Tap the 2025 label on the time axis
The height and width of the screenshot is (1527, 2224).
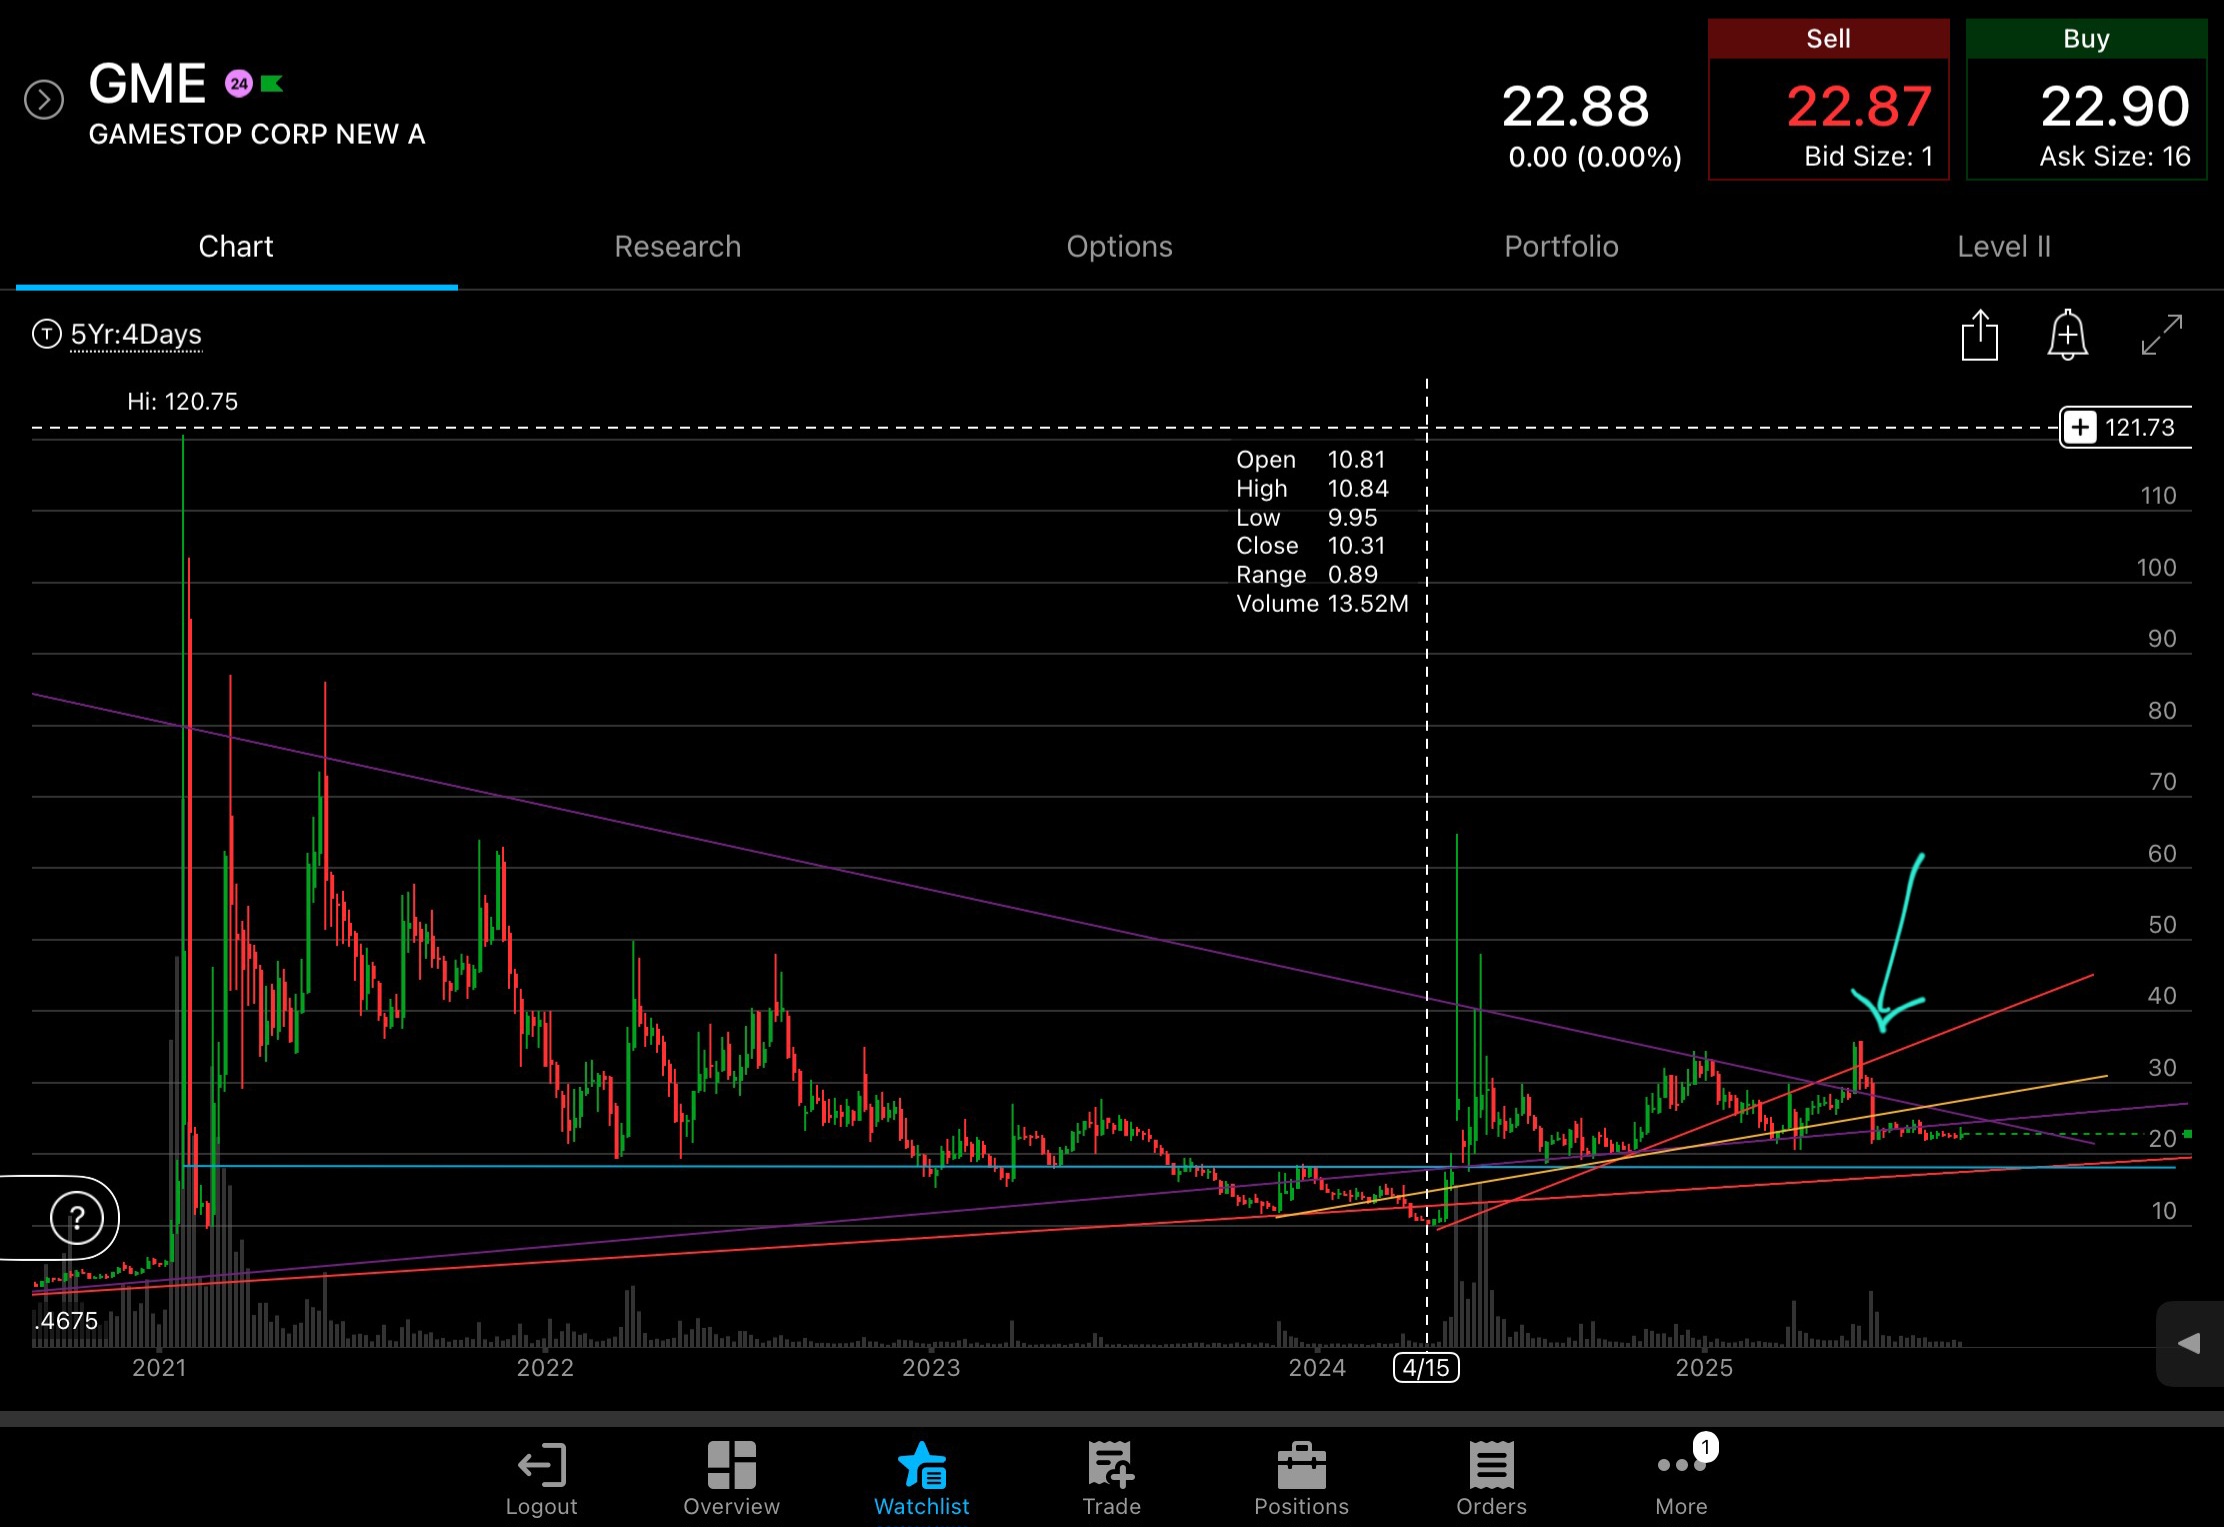[1704, 1368]
